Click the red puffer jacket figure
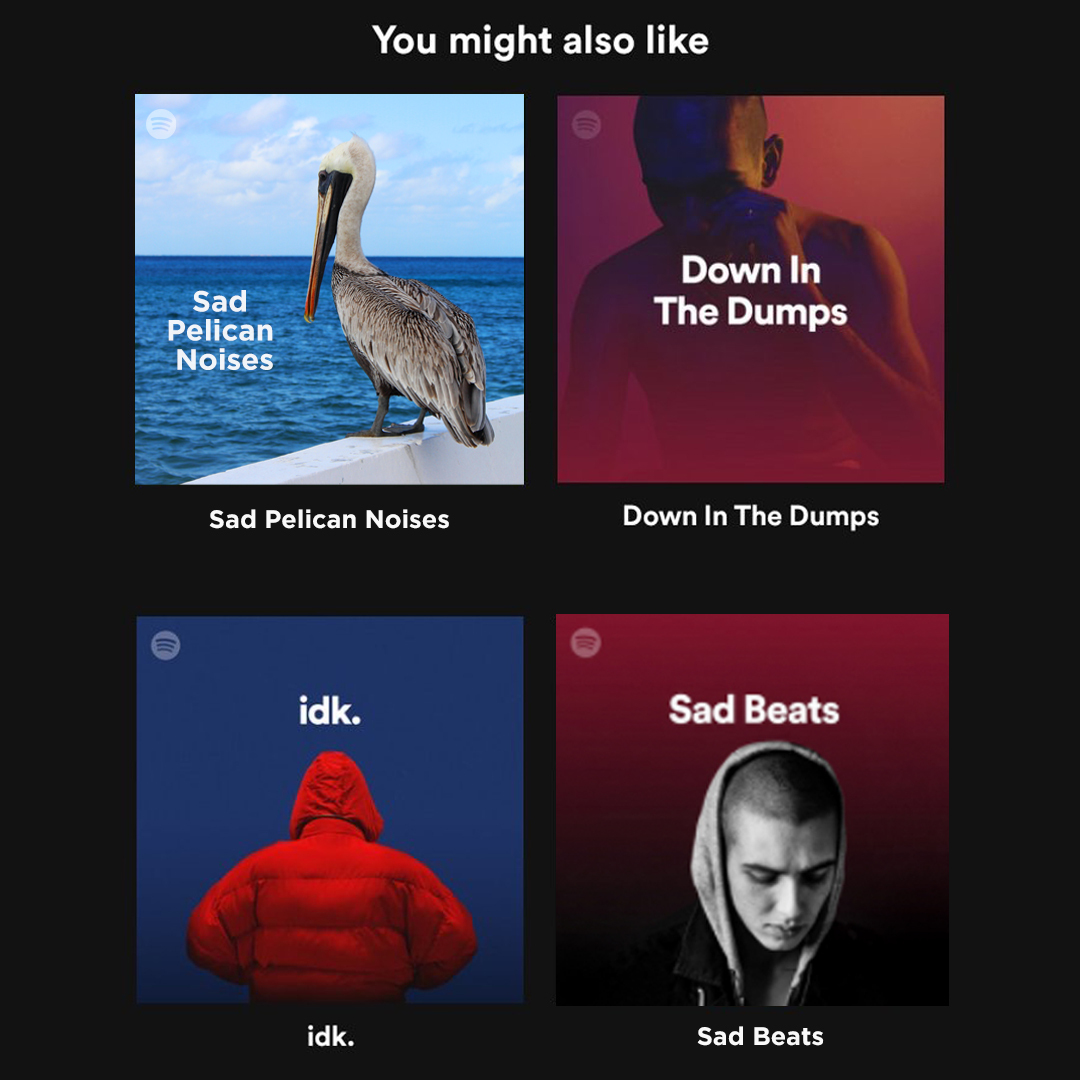1080x1080 pixels. pos(332,876)
